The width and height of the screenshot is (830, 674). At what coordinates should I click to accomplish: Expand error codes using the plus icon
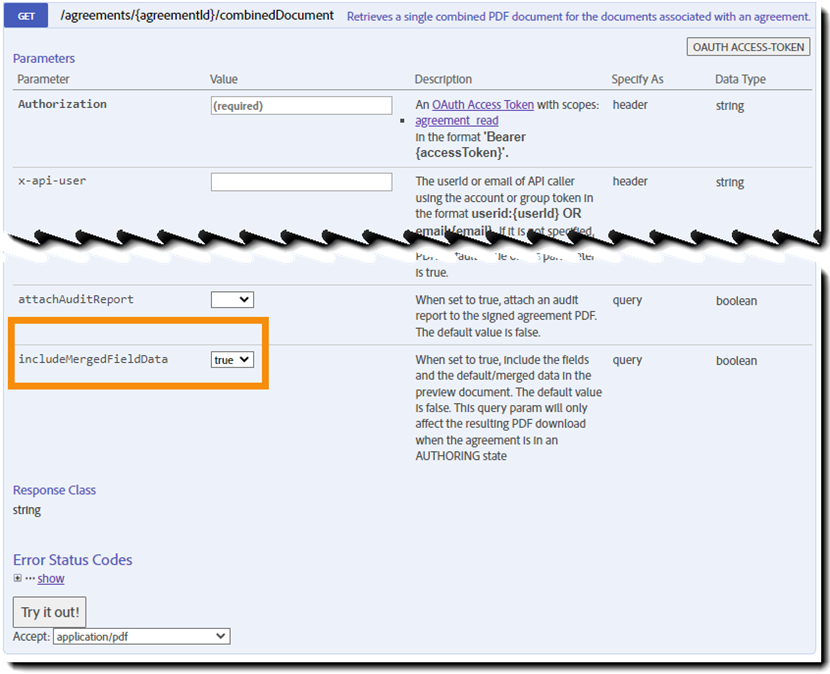(16, 578)
